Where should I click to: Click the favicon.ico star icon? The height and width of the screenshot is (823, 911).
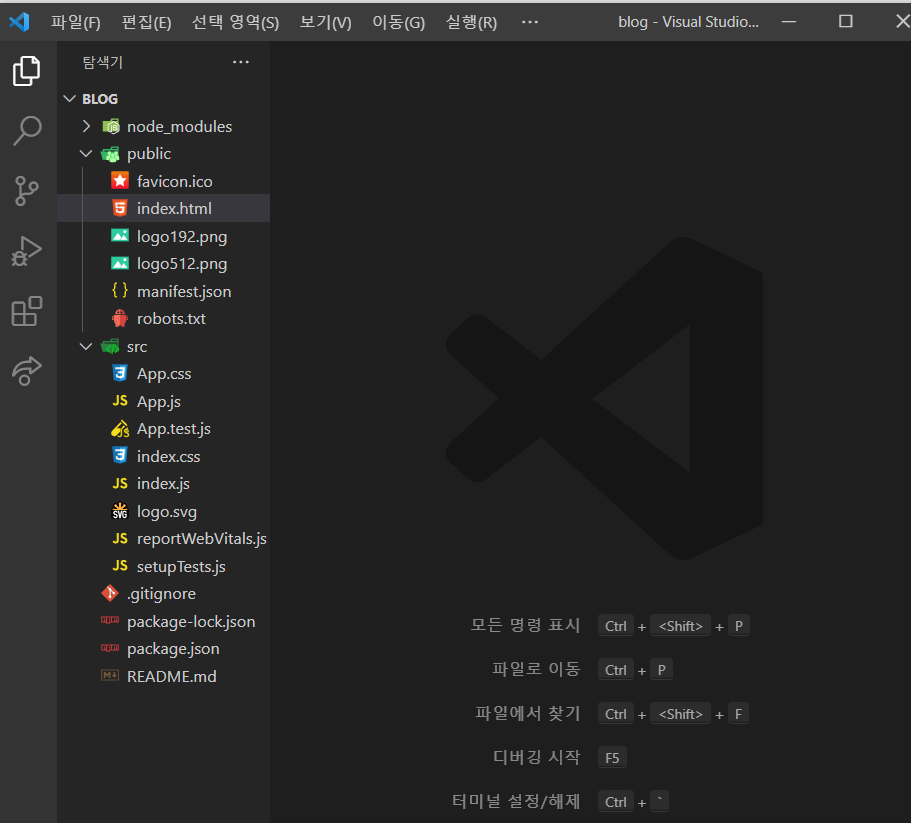pyautogui.click(x=120, y=181)
